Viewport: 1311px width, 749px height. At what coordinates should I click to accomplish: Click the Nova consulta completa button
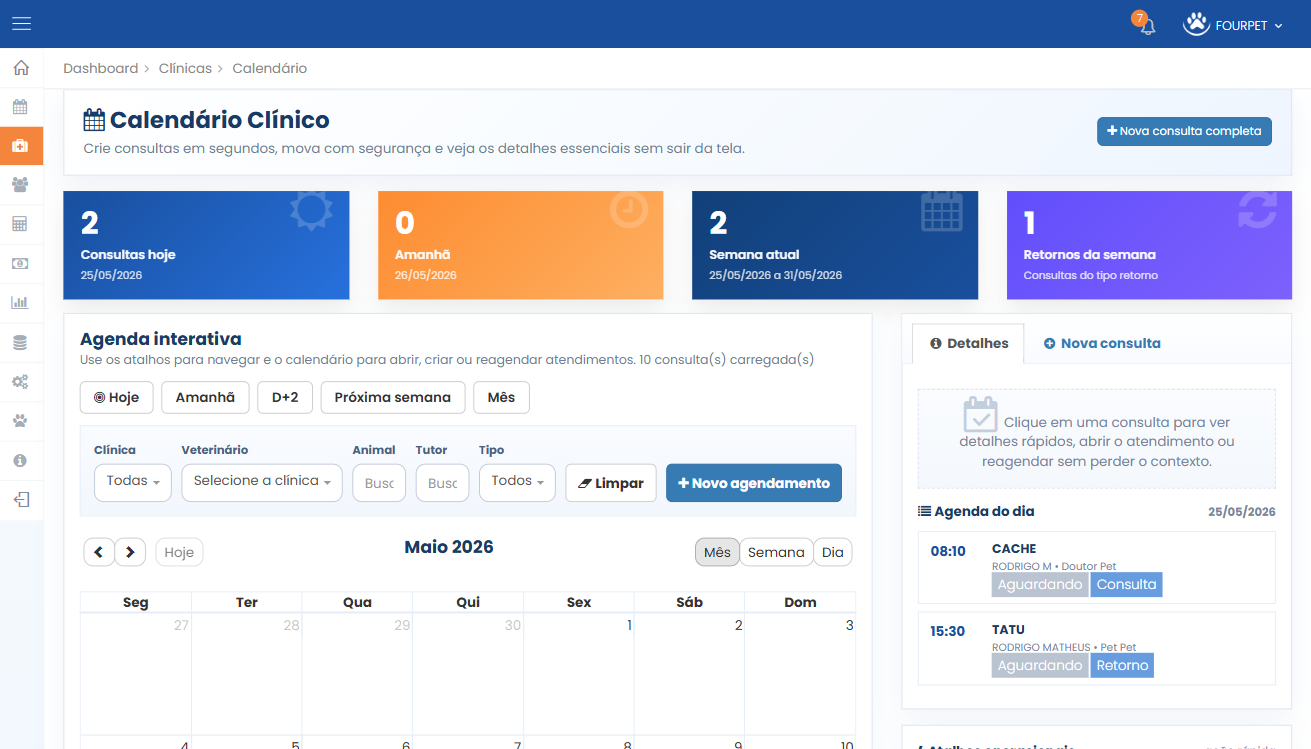pos(1184,131)
